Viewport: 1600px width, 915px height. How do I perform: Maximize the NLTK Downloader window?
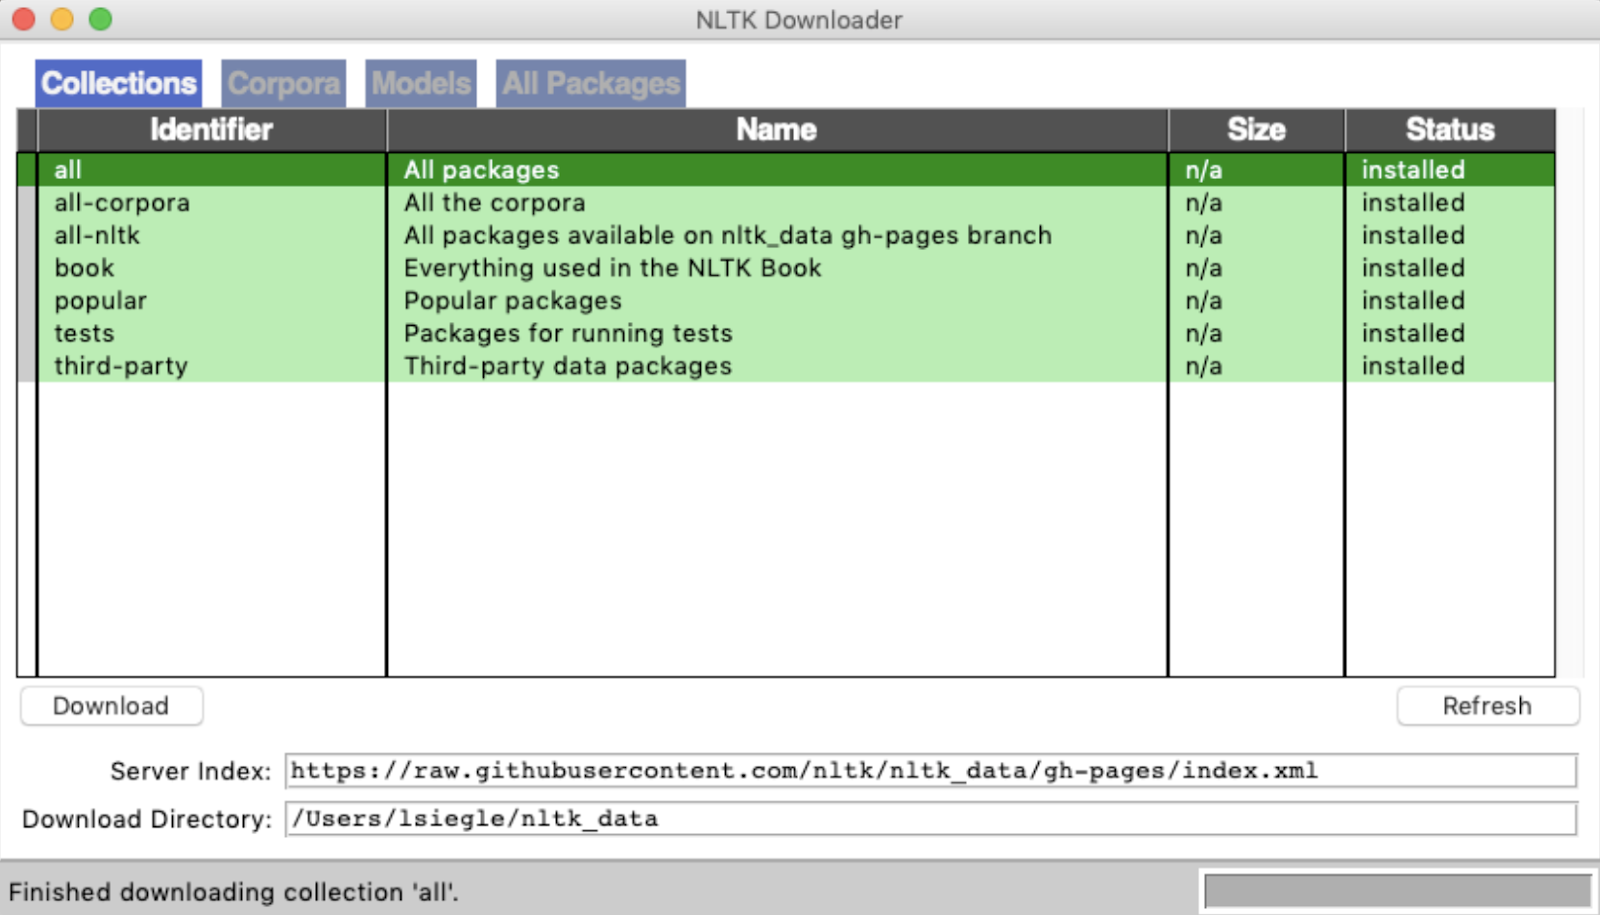(x=100, y=19)
